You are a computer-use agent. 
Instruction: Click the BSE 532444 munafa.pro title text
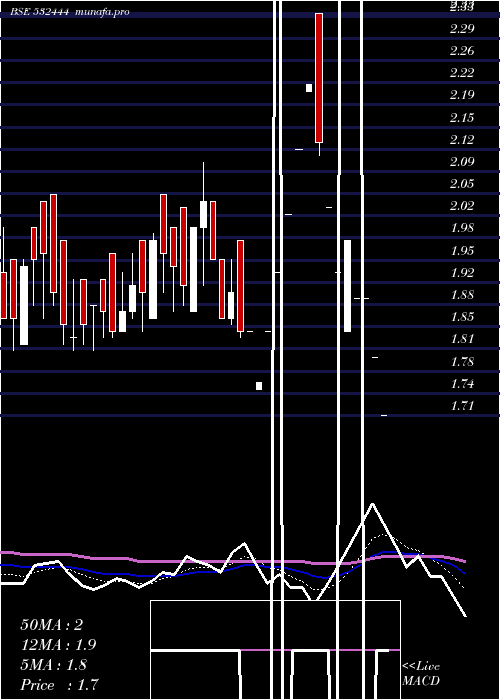70,12
